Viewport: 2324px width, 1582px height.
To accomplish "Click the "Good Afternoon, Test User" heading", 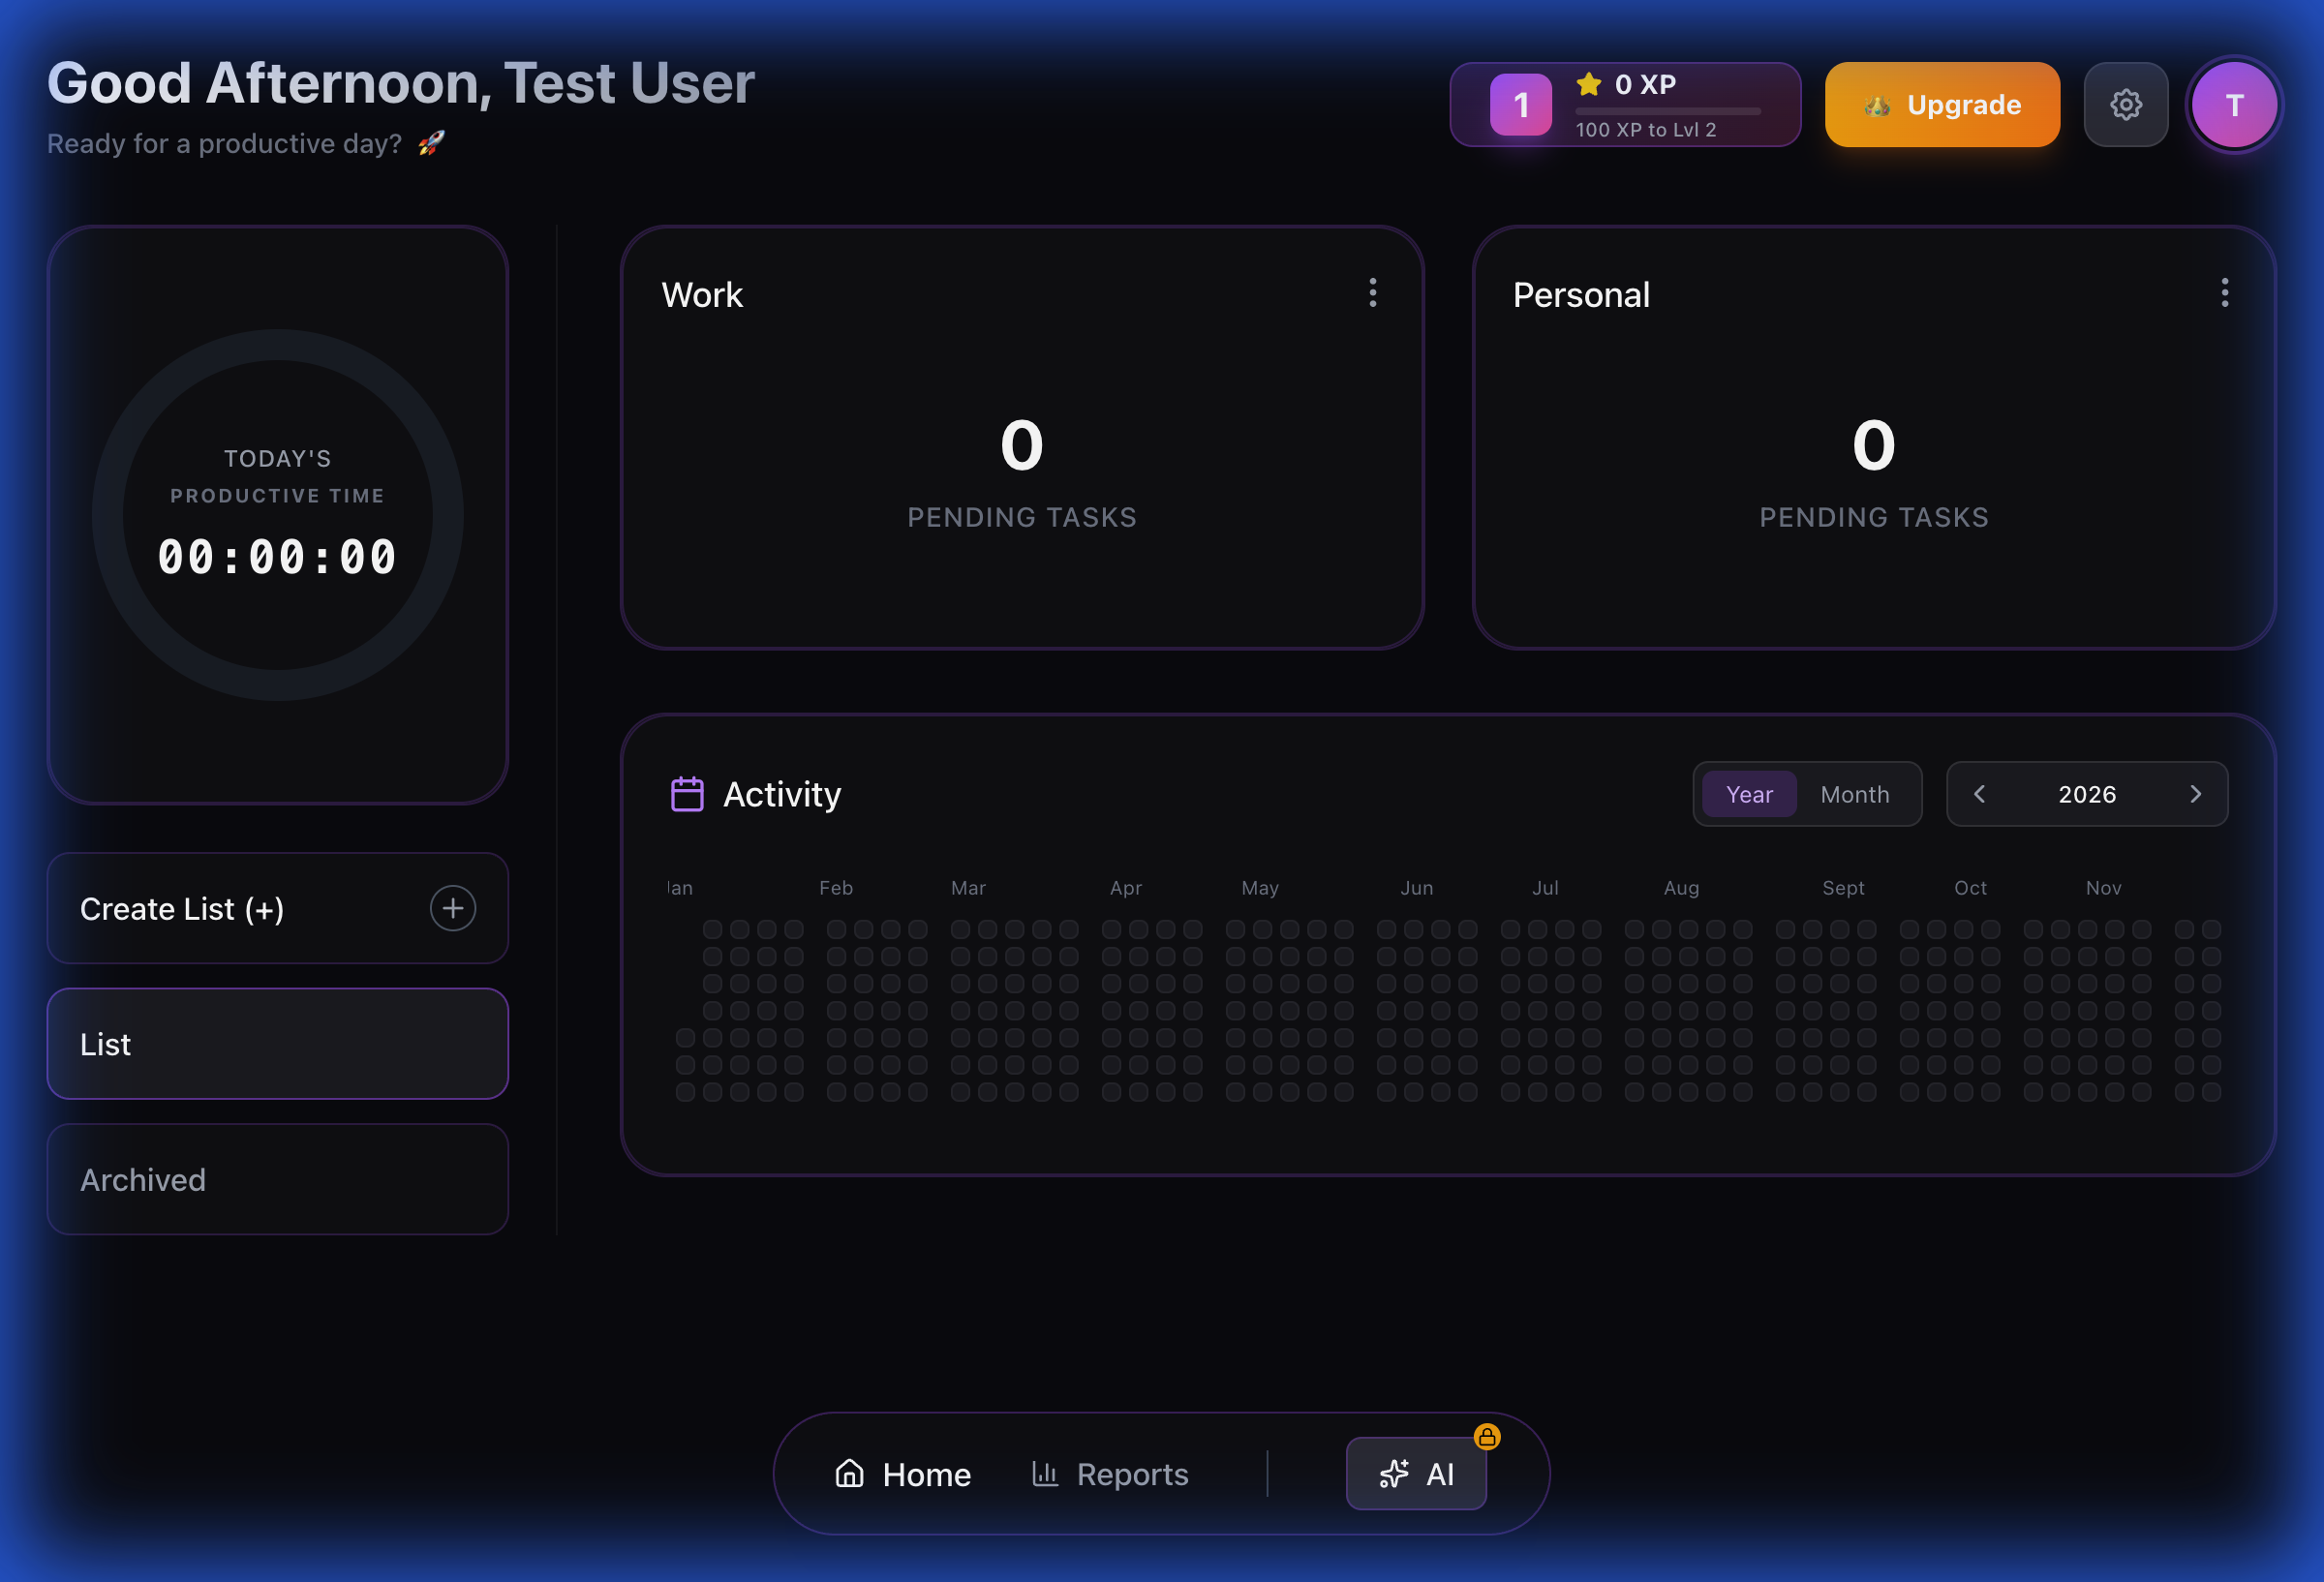I will 401,83.
